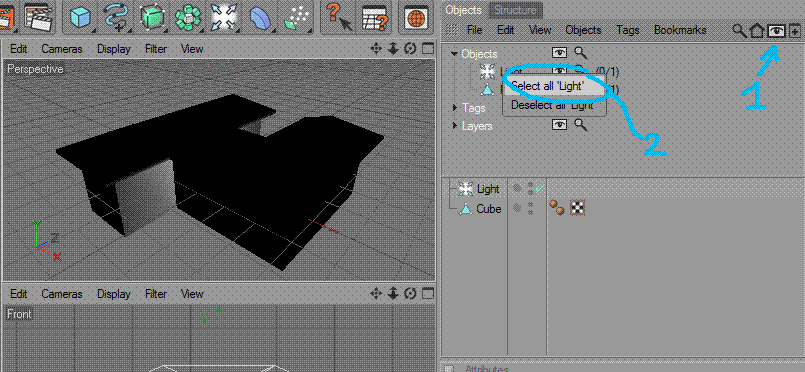Switch to the Objects tab
The image size is (805, 372).
(x=464, y=10)
